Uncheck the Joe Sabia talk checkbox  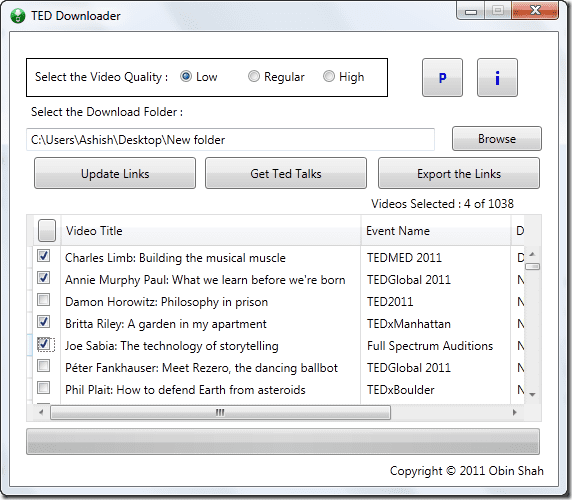(x=44, y=344)
